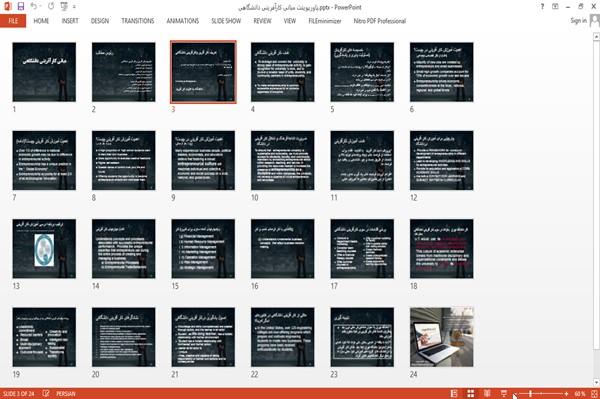Click the user account avatar icon
The width and height of the screenshot is (600, 399).
pos(594,20)
